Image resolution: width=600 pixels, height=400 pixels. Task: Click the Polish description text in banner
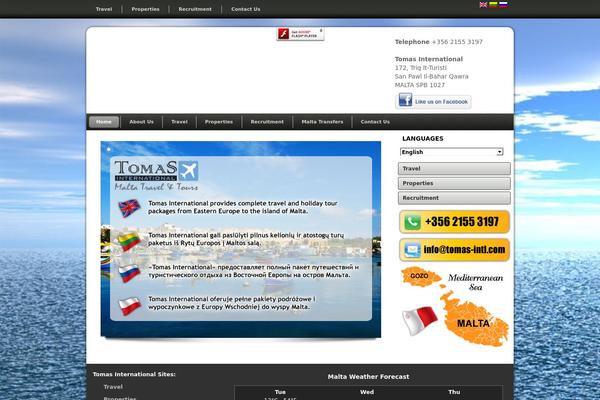[232, 303]
